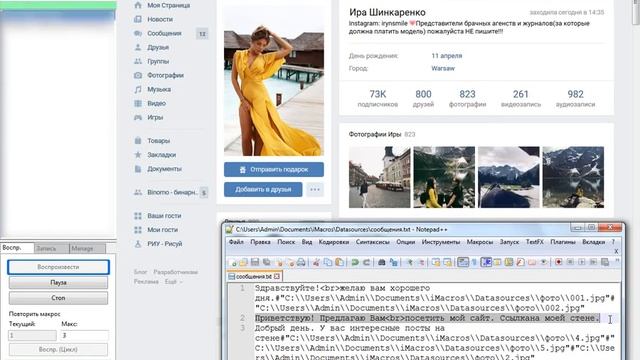Click the Отправить подарок button
The height and width of the screenshot is (360, 640).
coord(274,169)
